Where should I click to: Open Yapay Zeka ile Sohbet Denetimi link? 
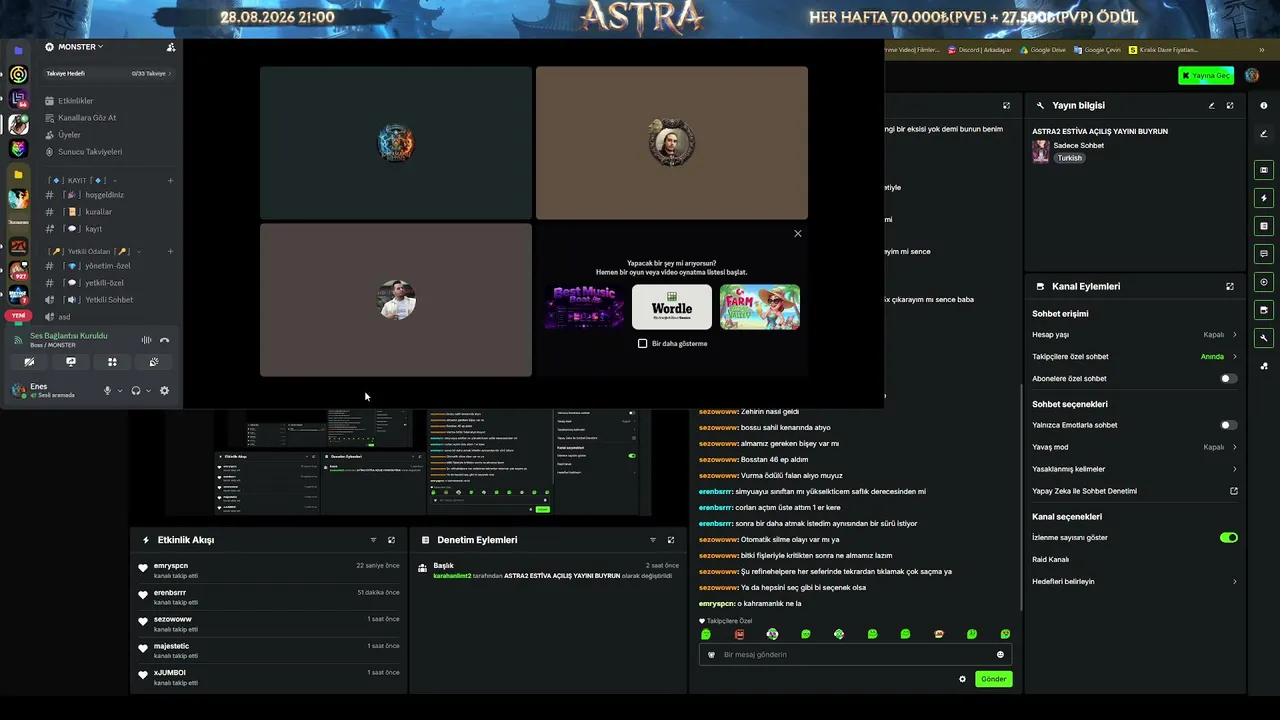click(1135, 491)
